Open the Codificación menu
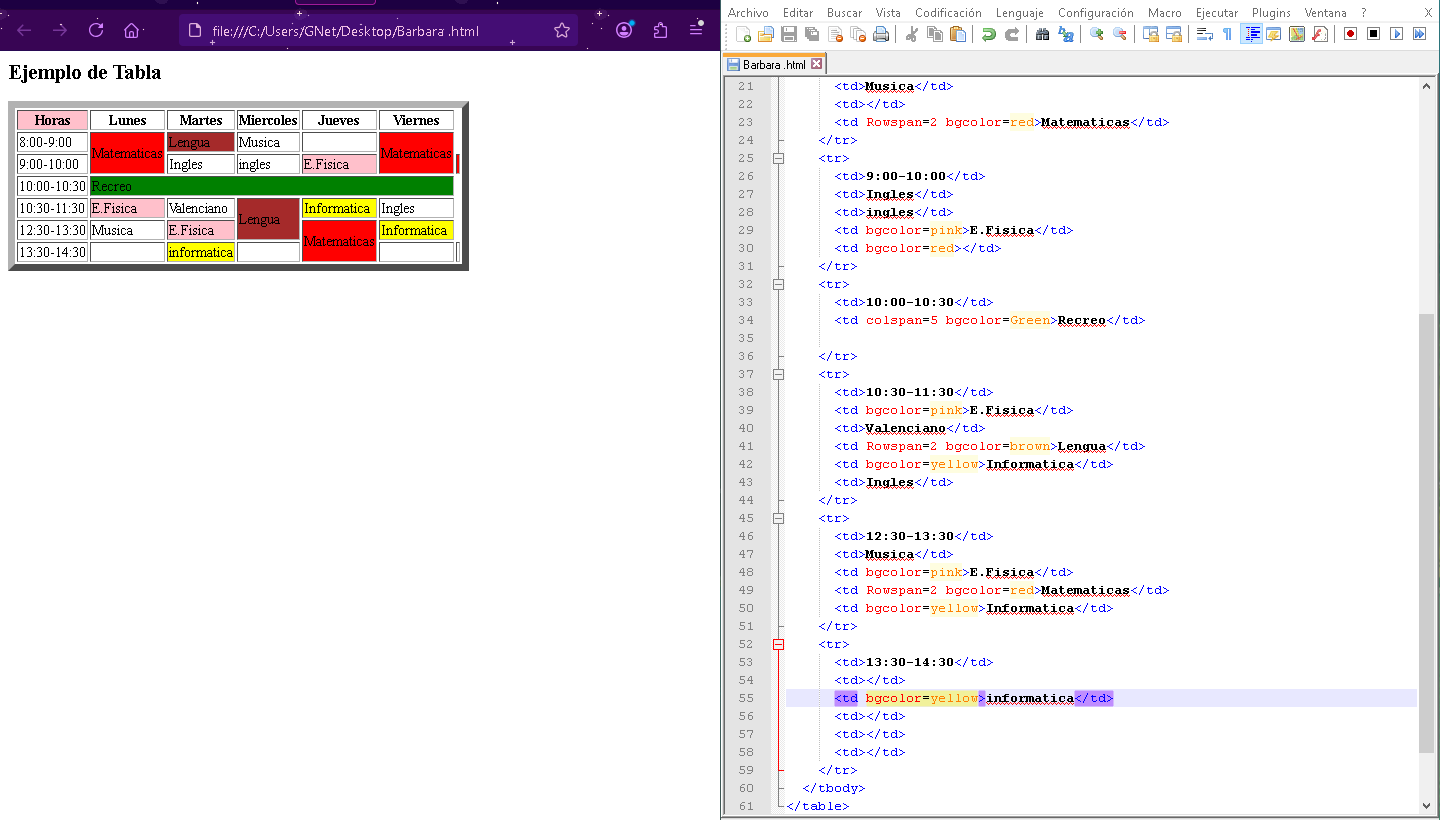This screenshot has width=1440, height=820. [948, 13]
